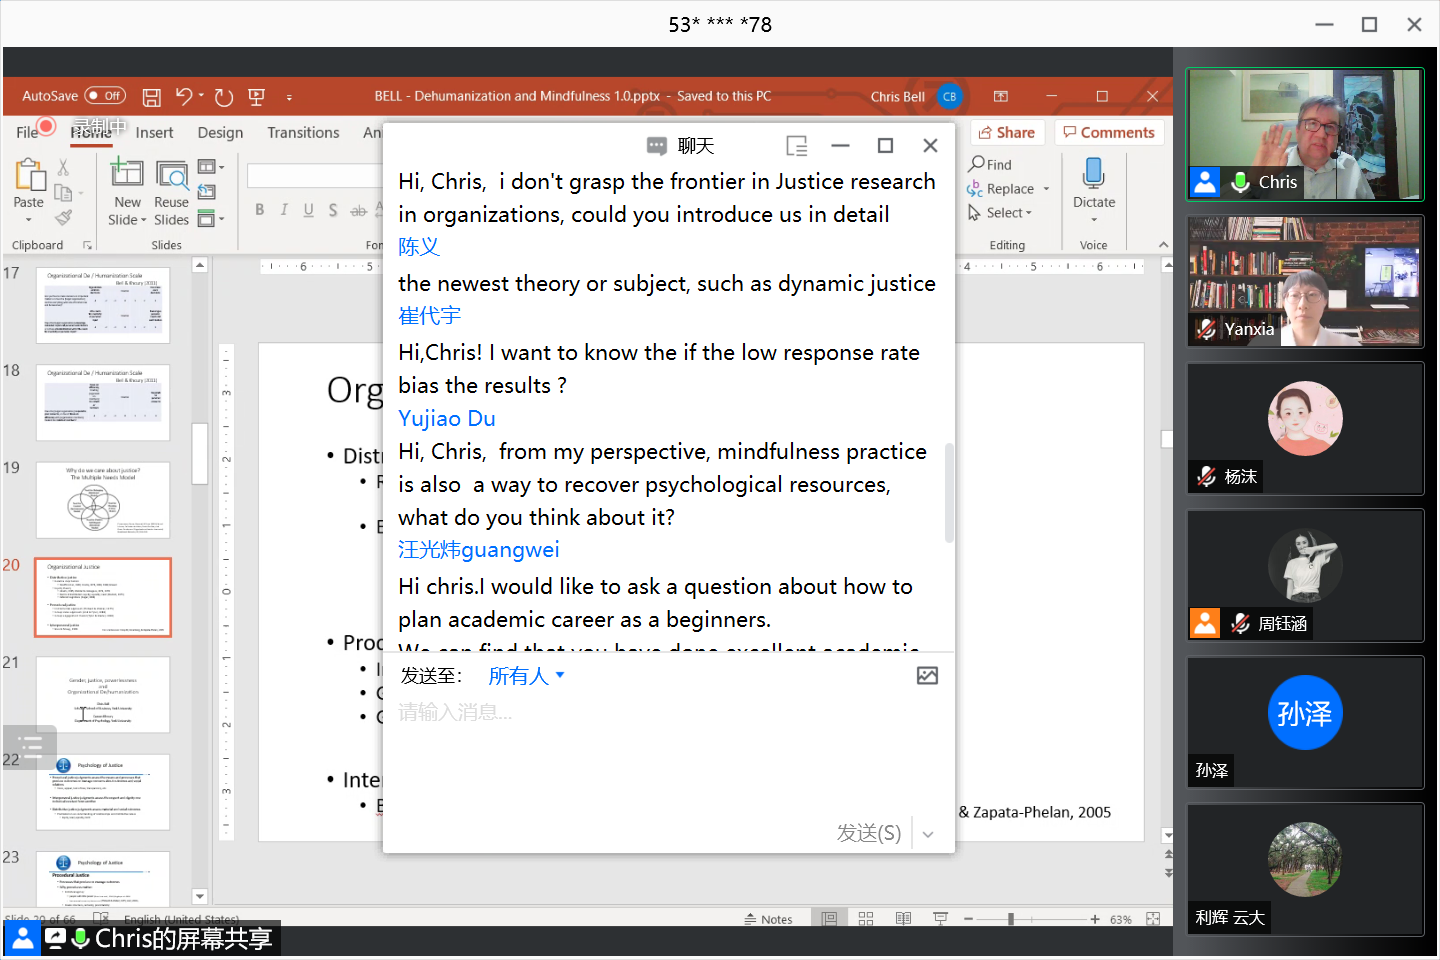Open the Design ribbon tab
This screenshot has width=1440, height=960.
pyautogui.click(x=220, y=133)
